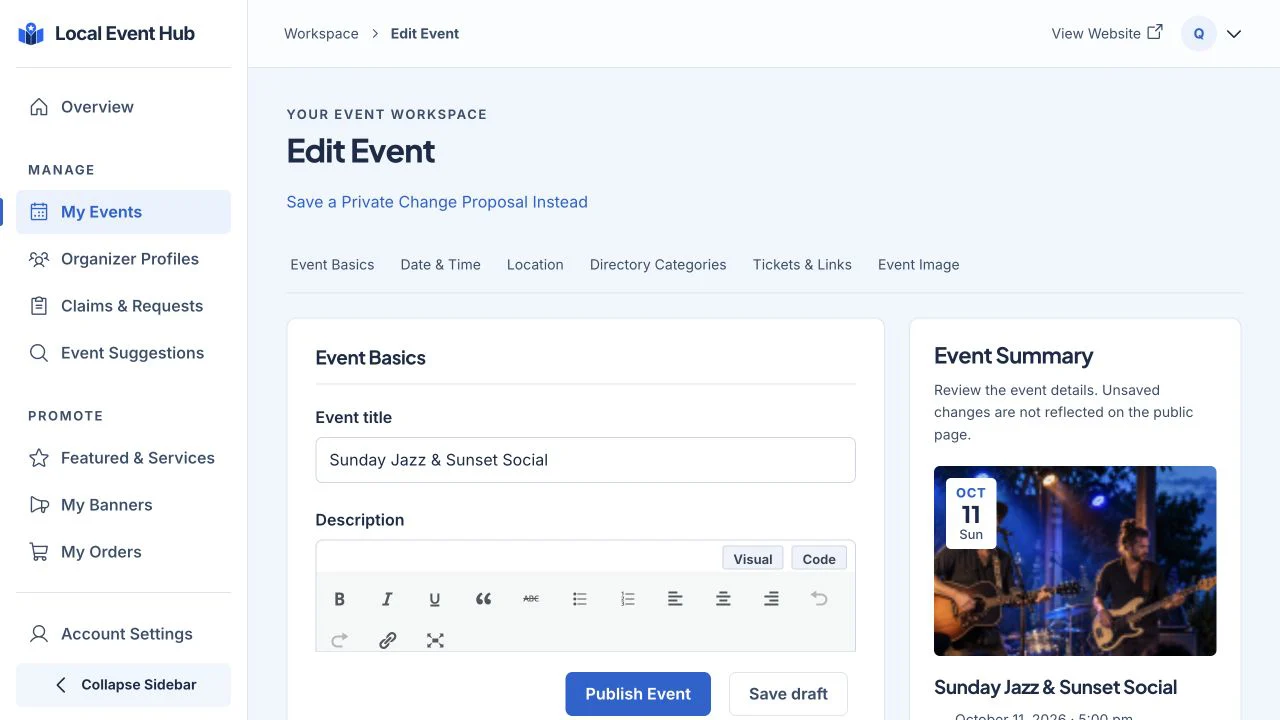Viewport: 1280px width, 720px height.
Task: Toggle bold formatting
Action: (339, 599)
